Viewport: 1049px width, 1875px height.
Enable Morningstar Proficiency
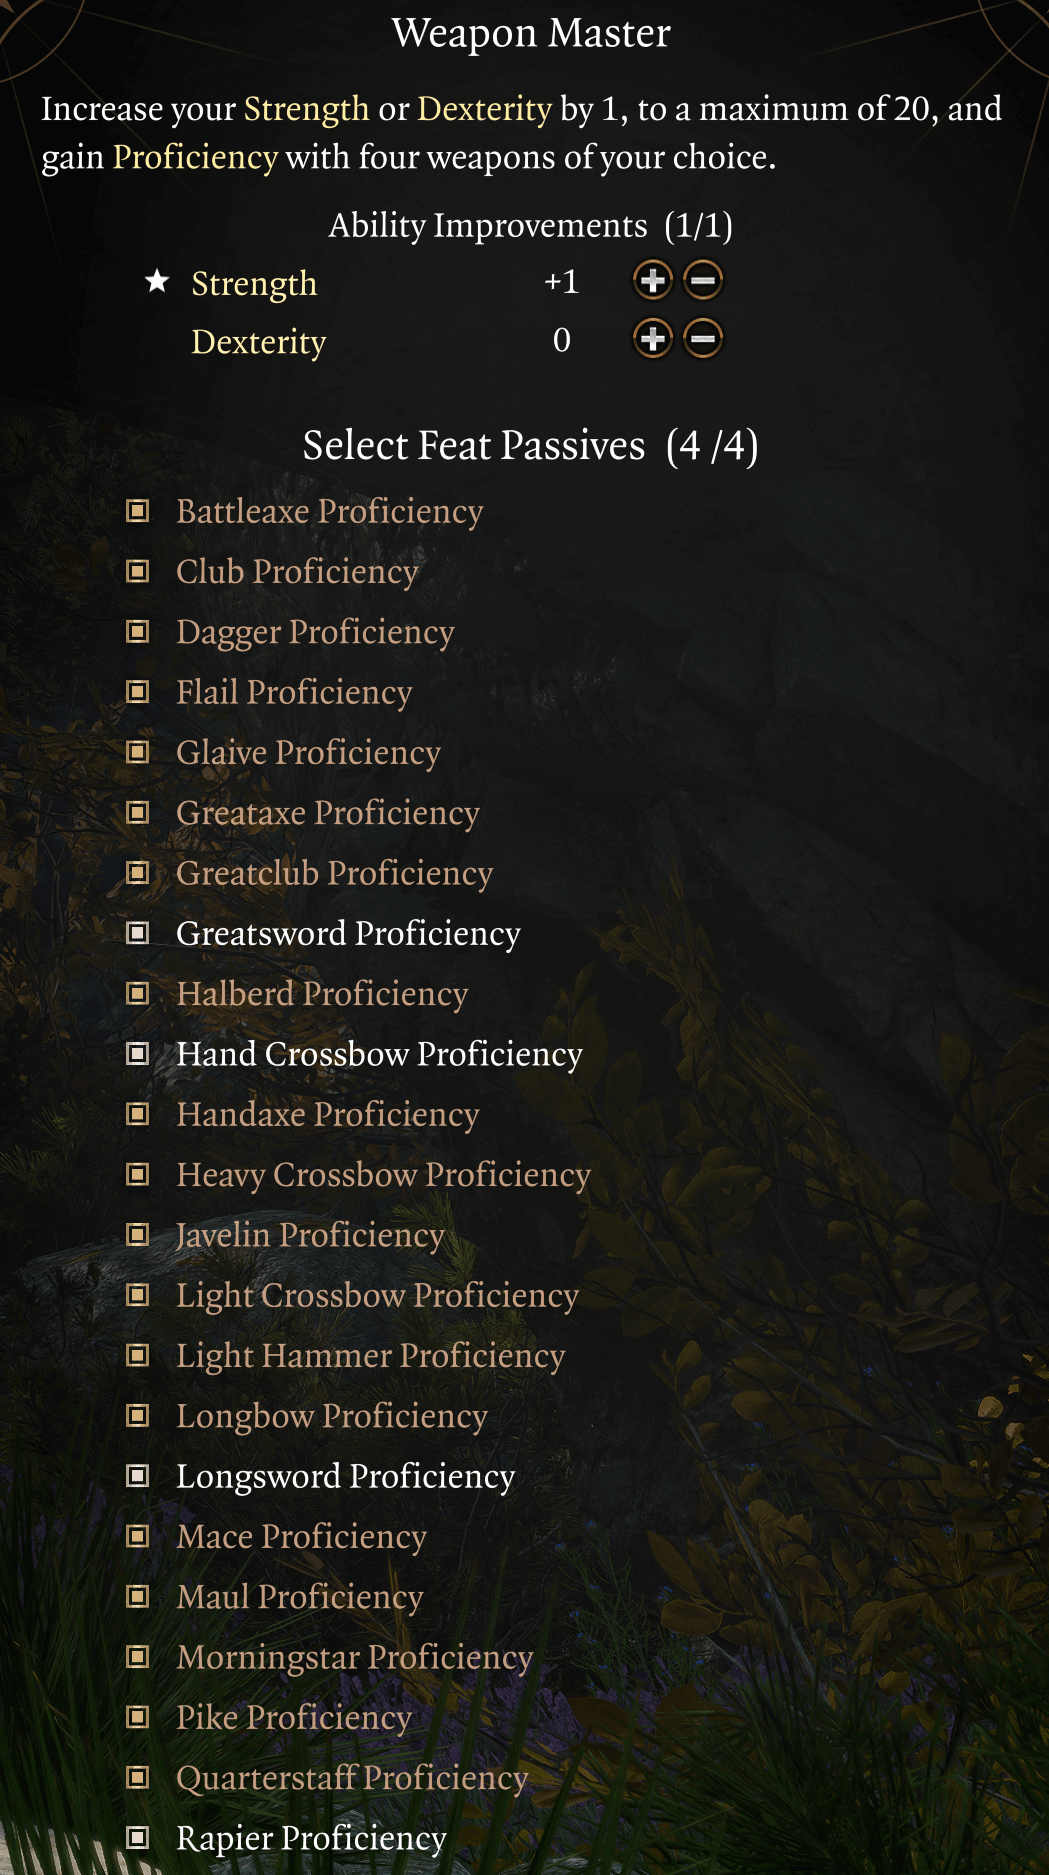point(139,1656)
